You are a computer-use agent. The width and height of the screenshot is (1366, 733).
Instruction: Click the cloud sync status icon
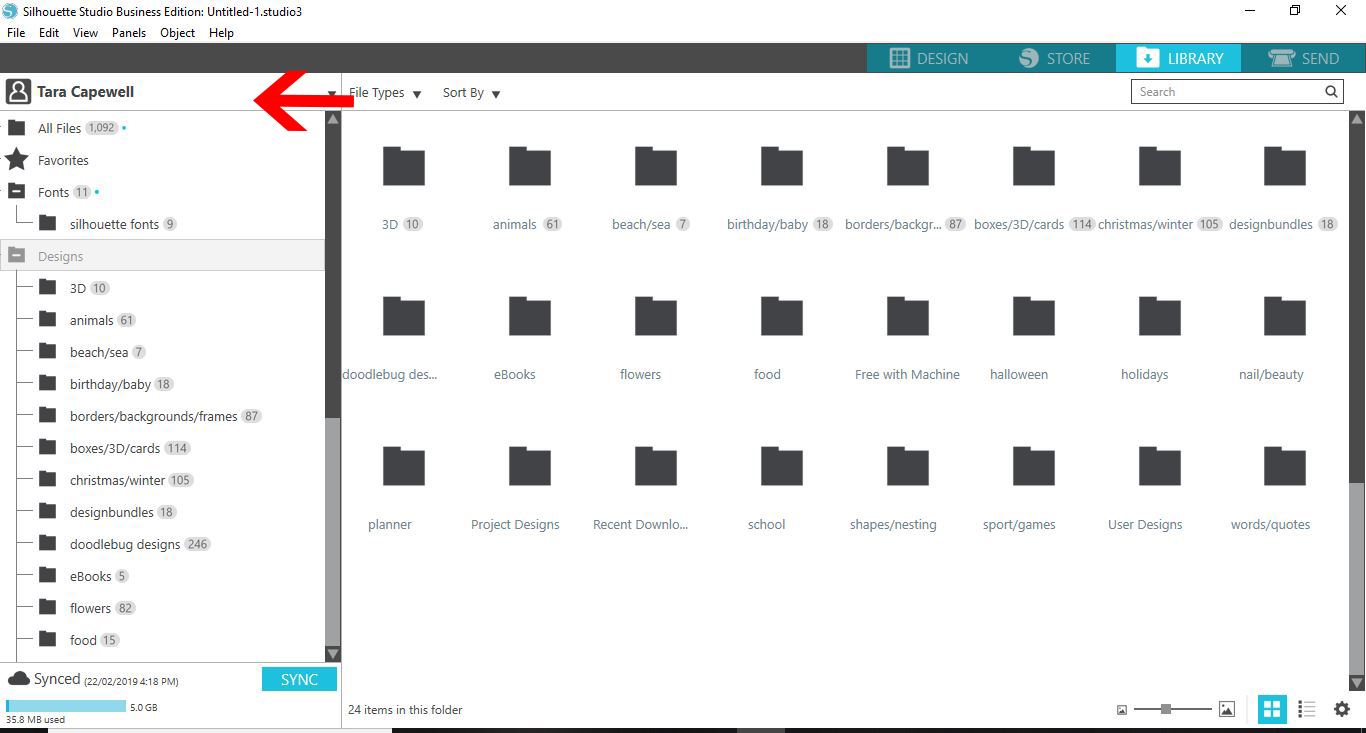point(18,679)
